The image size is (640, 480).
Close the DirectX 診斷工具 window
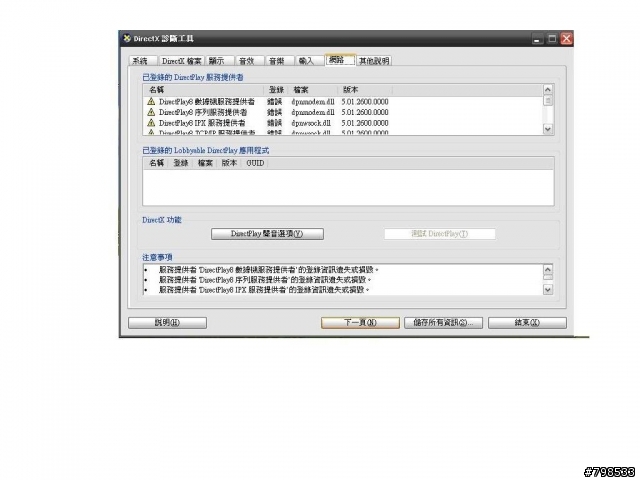[x=567, y=39]
